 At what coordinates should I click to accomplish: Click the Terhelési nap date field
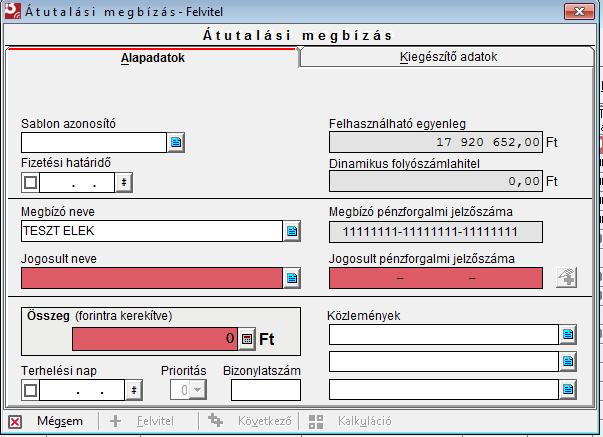[x=82, y=390]
